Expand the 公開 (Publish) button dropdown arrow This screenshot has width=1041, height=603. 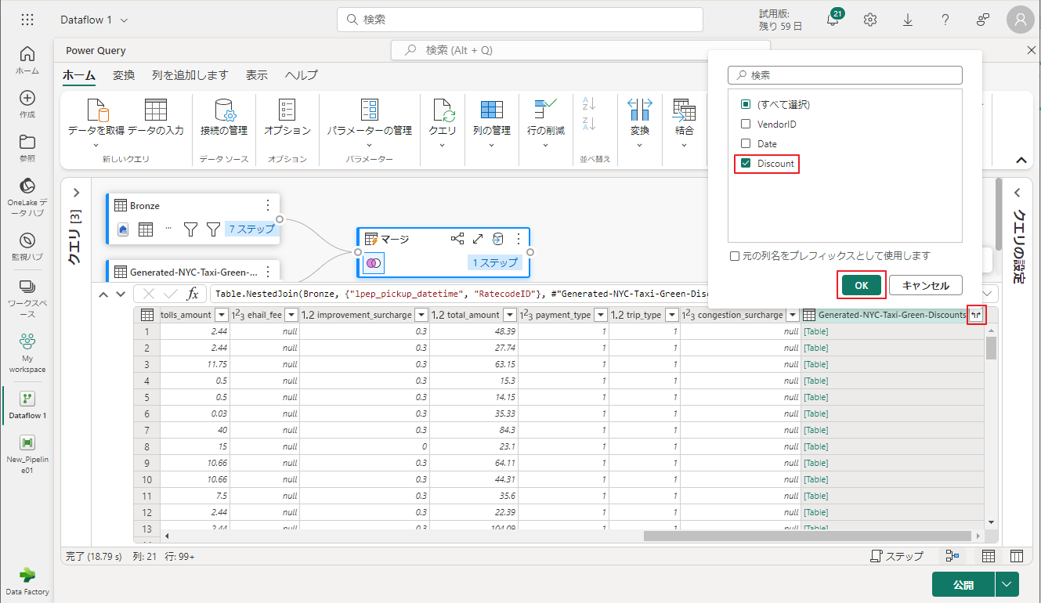[1007, 585]
